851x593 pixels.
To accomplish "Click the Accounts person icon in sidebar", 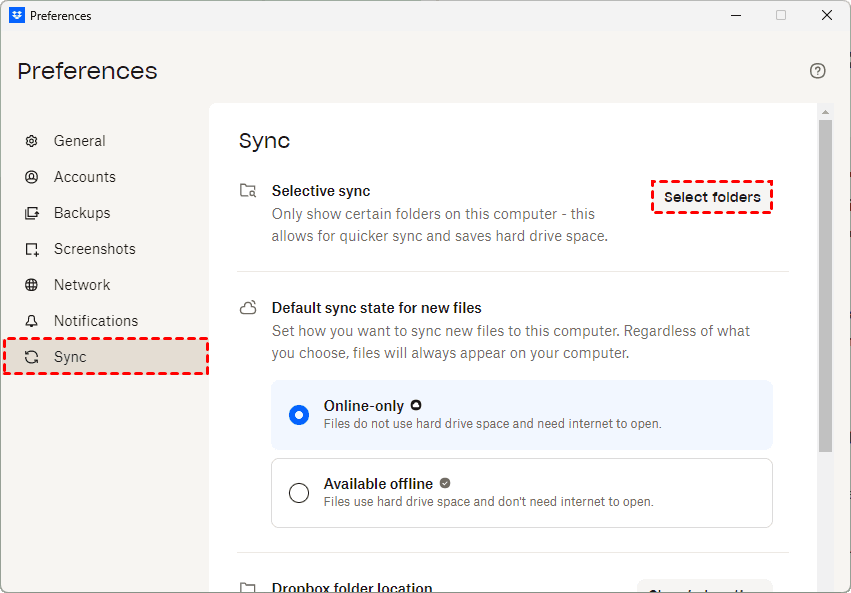I will pyautogui.click(x=32, y=177).
